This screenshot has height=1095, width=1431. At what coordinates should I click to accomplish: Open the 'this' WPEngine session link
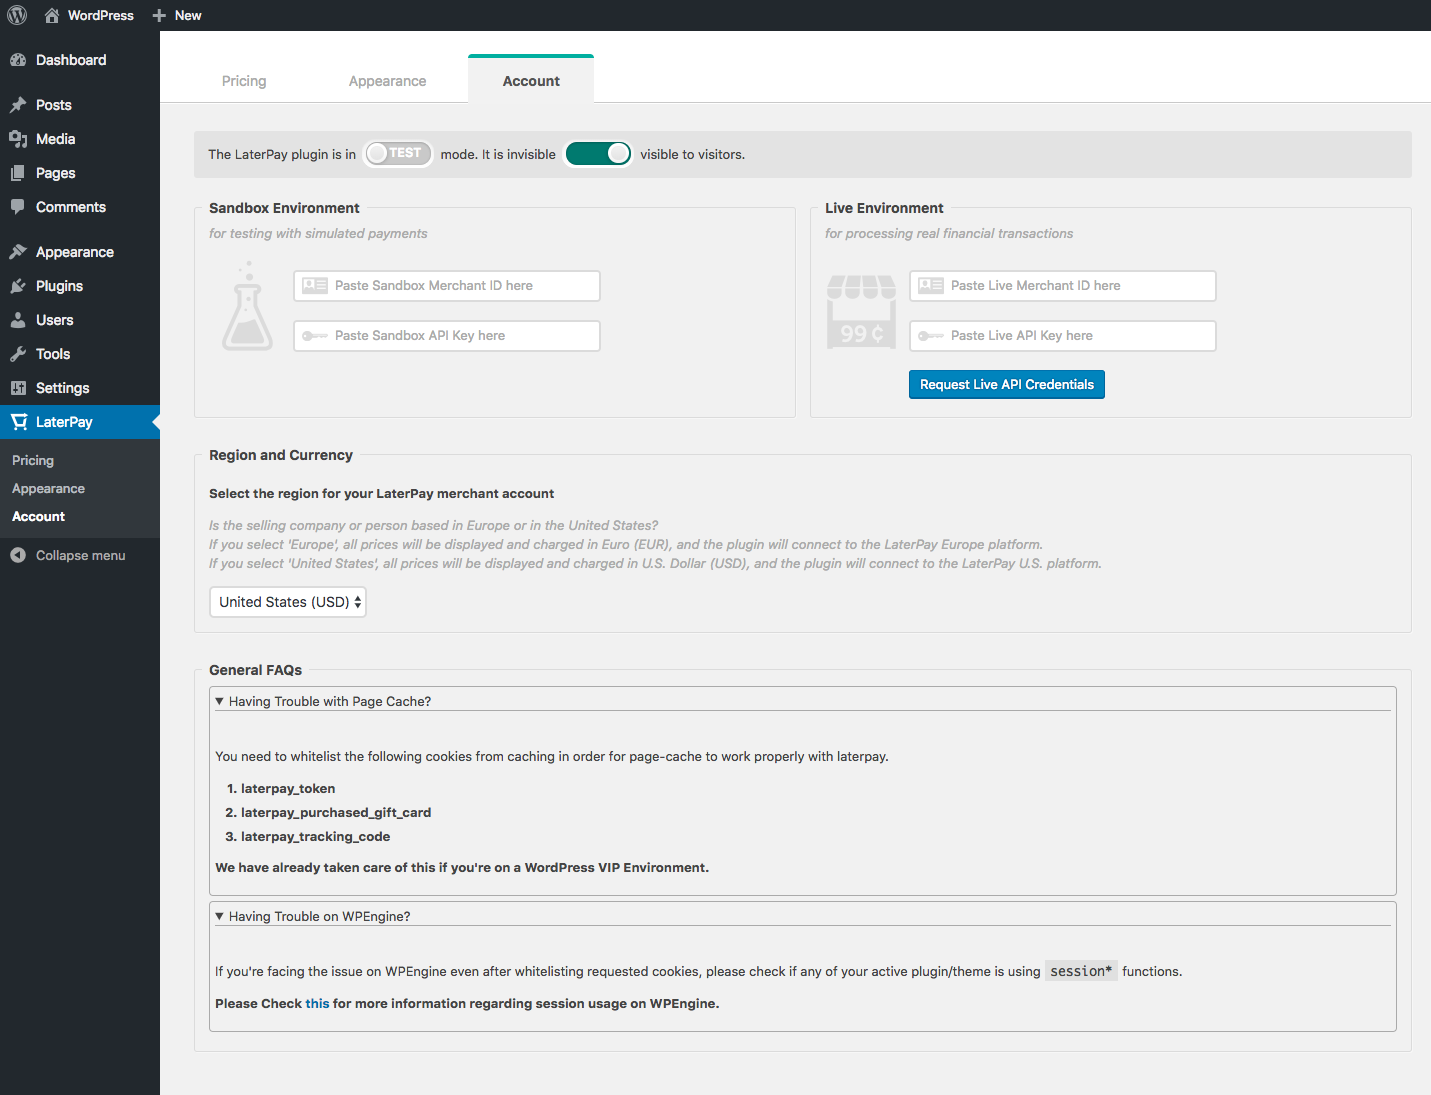317,1004
